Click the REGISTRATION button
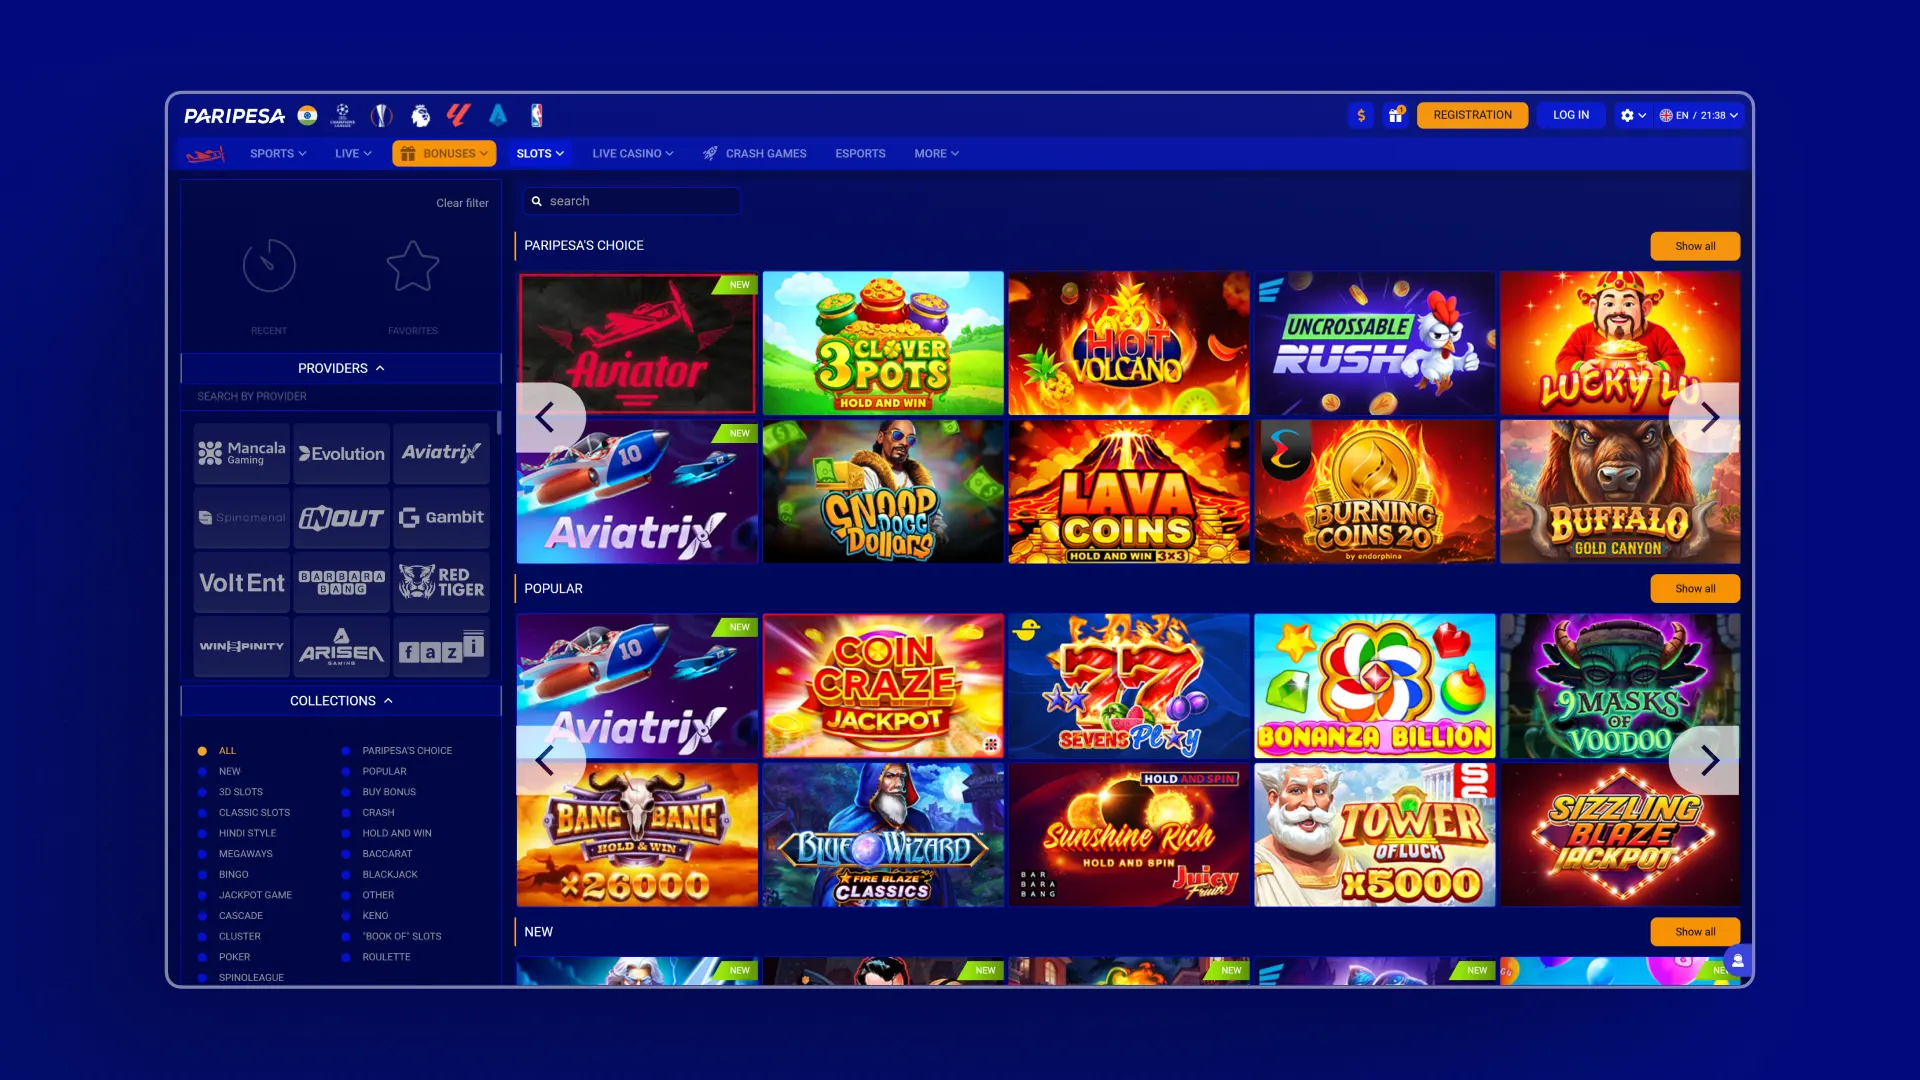 click(x=1472, y=115)
